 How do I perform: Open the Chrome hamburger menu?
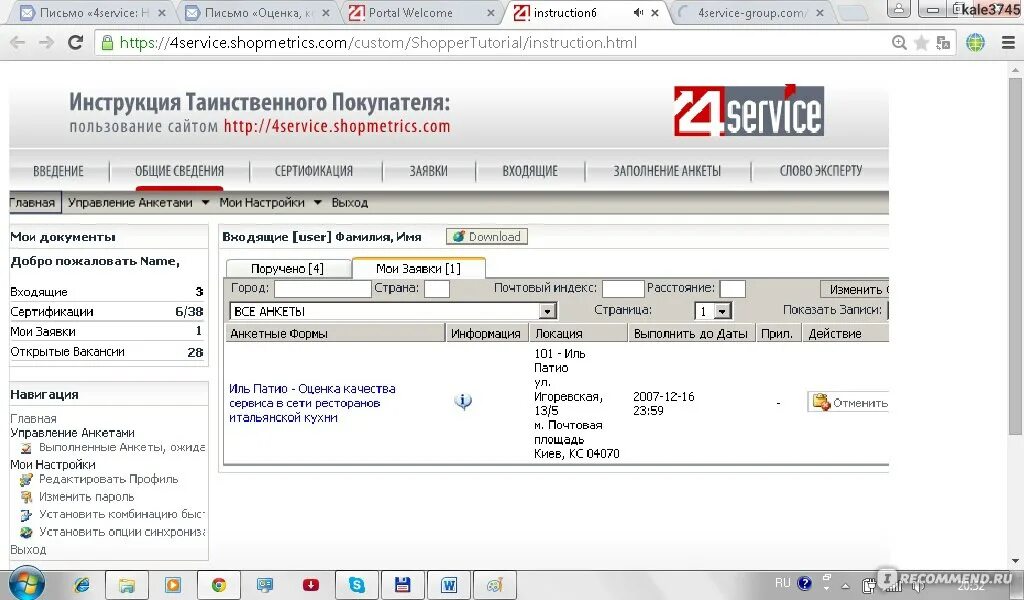[x=1008, y=42]
